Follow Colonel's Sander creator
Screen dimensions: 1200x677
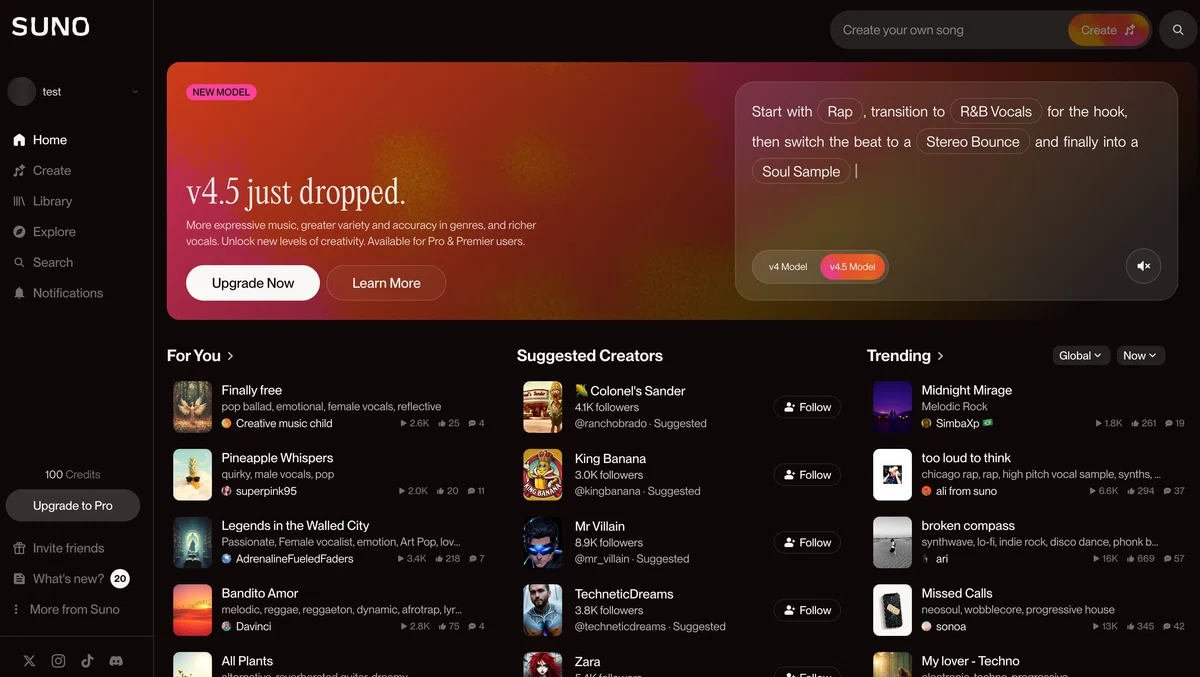[x=807, y=407]
